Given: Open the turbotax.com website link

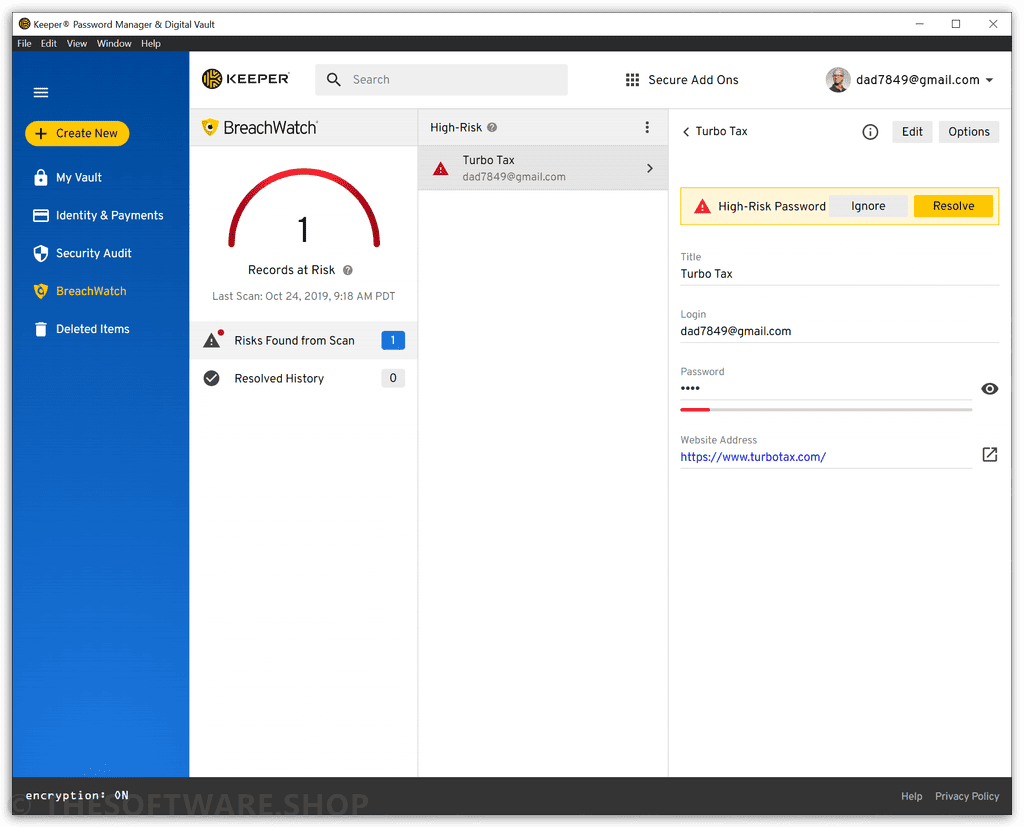Looking at the screenshot, I should tap(753, 457).
